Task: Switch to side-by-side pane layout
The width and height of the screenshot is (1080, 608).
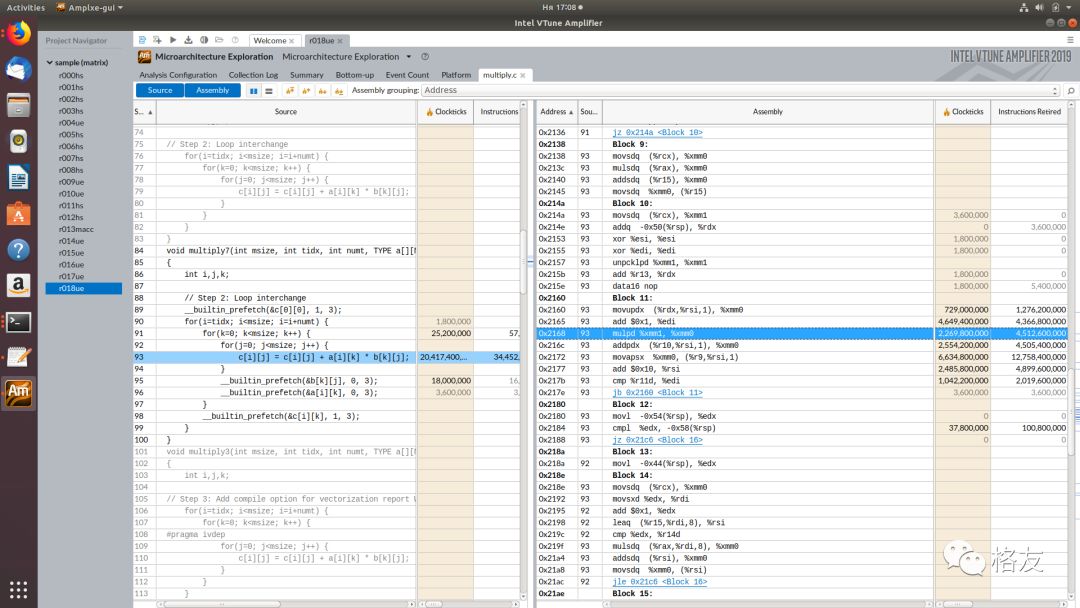Action: tap(253, 91)
